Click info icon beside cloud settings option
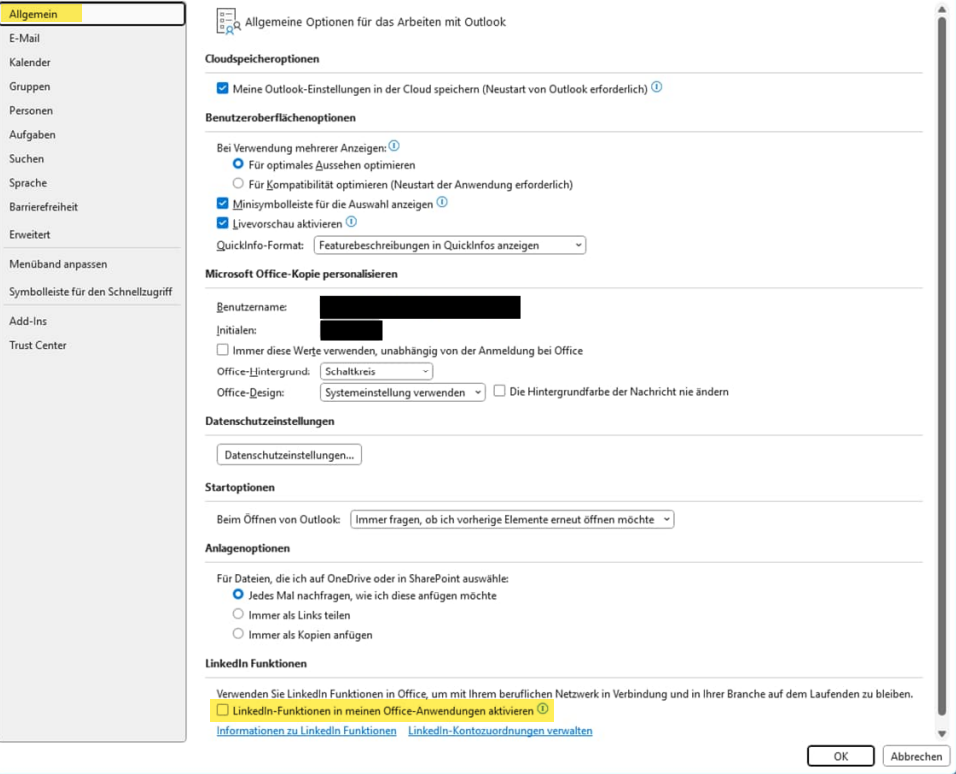Viewport: 956px width, 774px height. tap(657, 87)
